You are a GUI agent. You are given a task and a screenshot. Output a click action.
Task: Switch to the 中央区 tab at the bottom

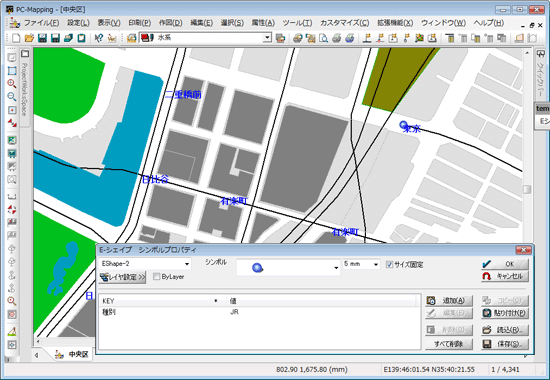[73, 354]
